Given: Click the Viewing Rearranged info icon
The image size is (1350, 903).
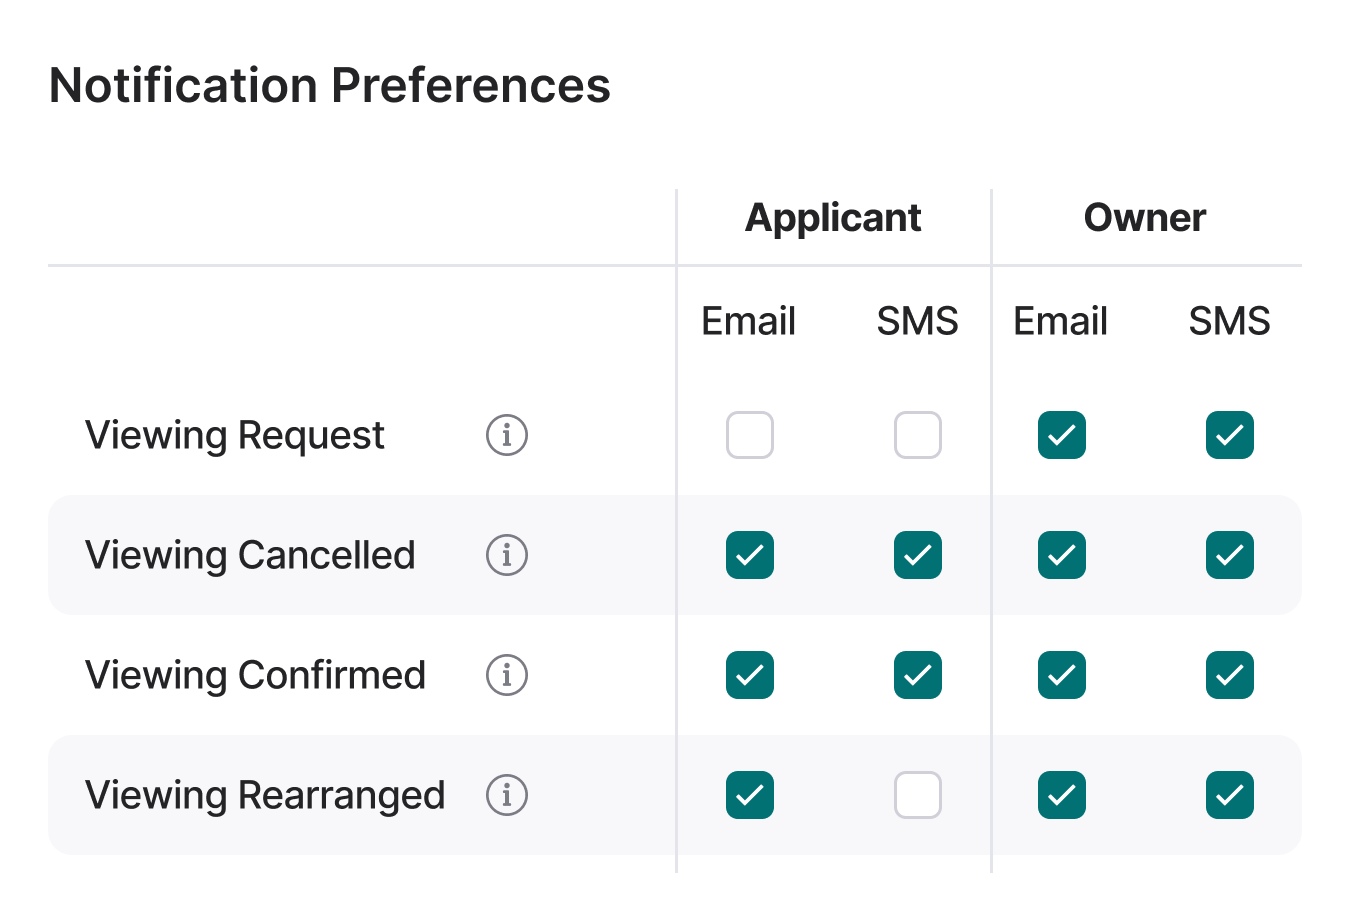Looking at the screenshot, I should 506,795.
